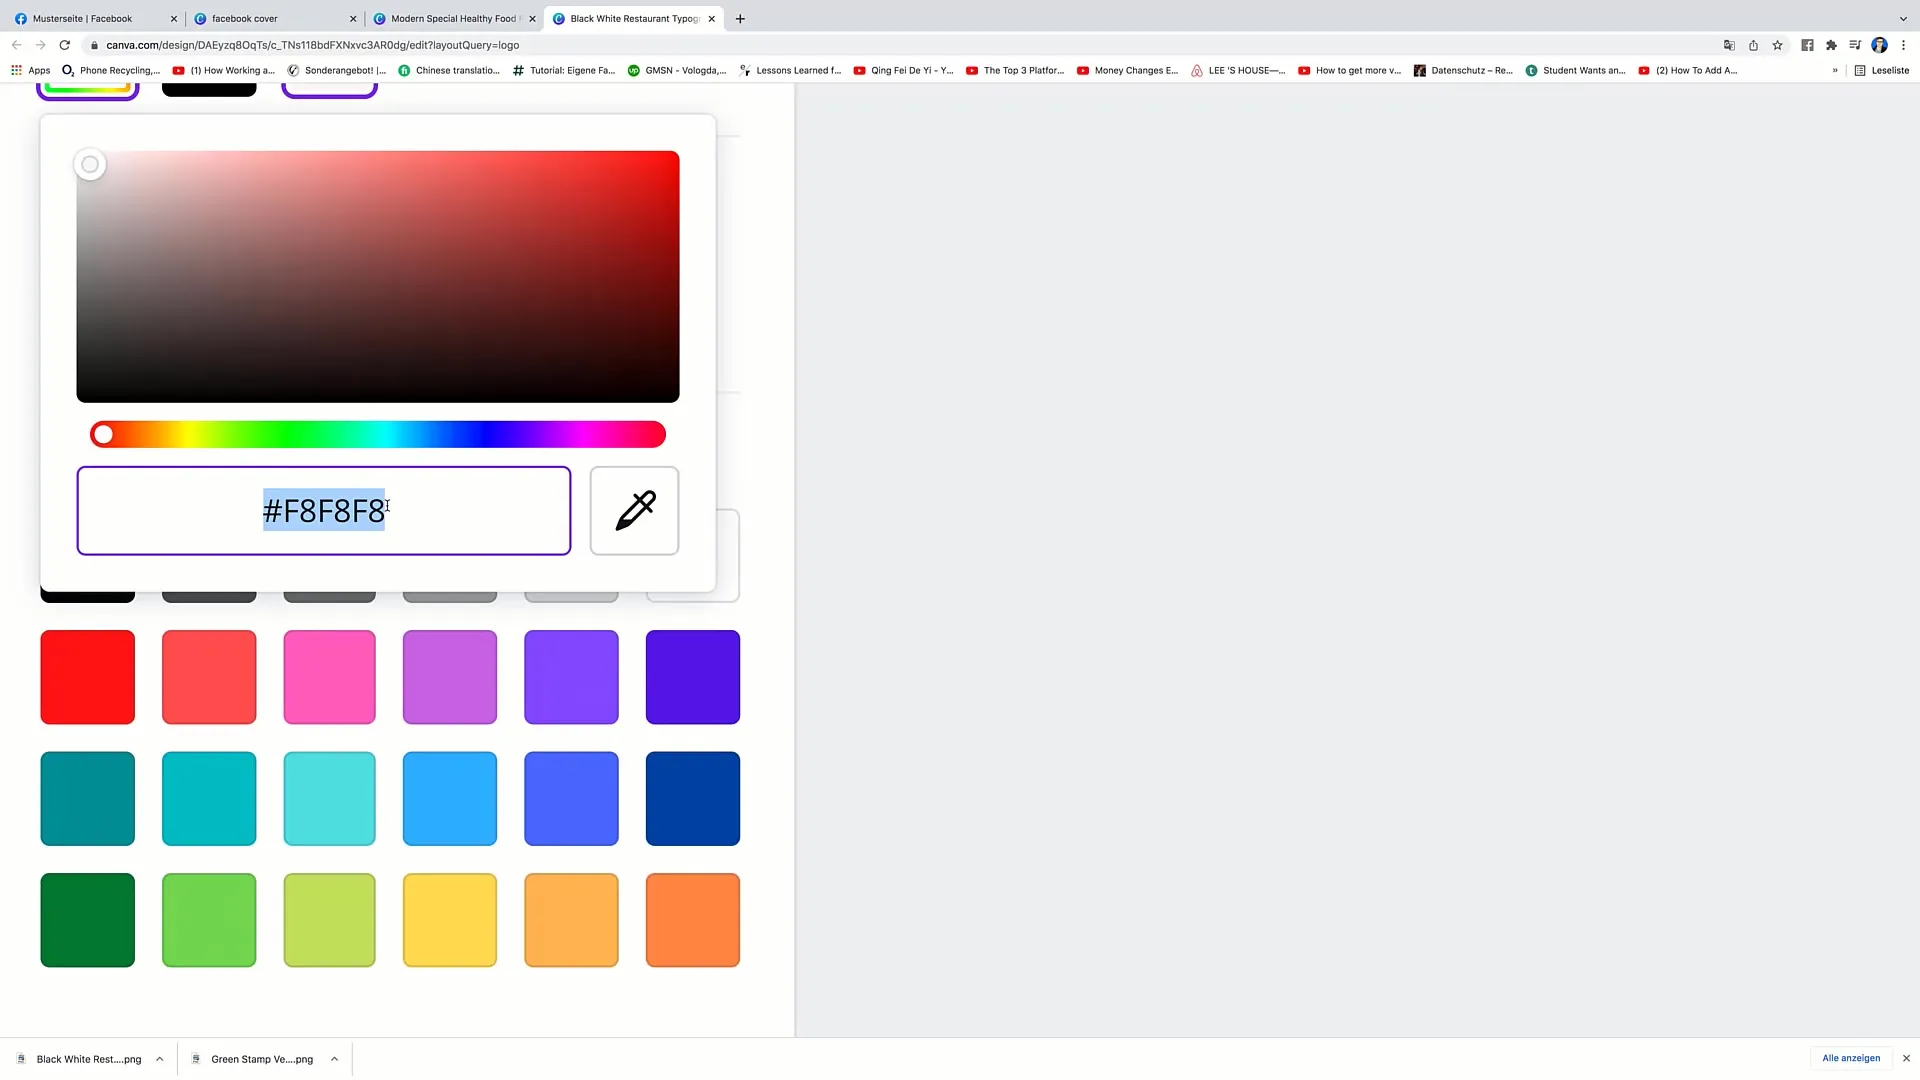Select the Black White Rest... taskbar item
This screenshot has height=1080, width=1920.
click(87, 1059)
